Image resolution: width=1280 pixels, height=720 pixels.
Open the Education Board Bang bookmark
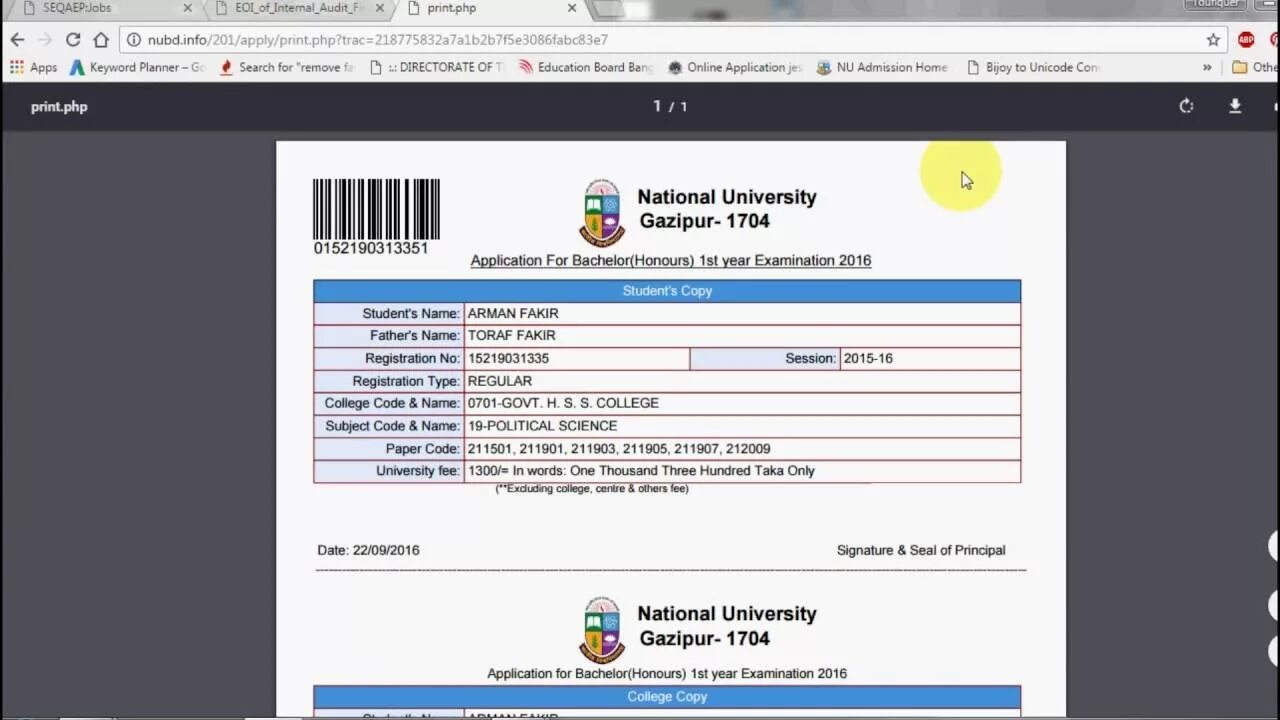(585, 67)
